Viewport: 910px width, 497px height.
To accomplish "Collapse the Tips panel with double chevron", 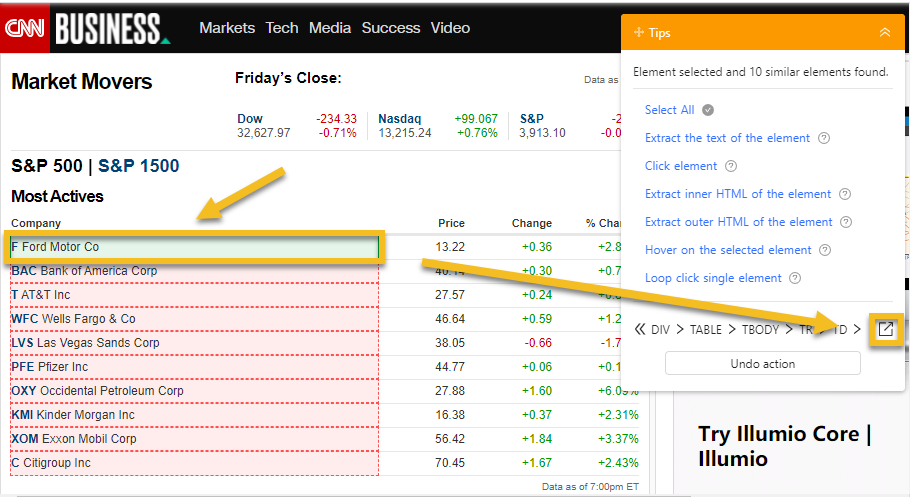I will click(884, 33).
